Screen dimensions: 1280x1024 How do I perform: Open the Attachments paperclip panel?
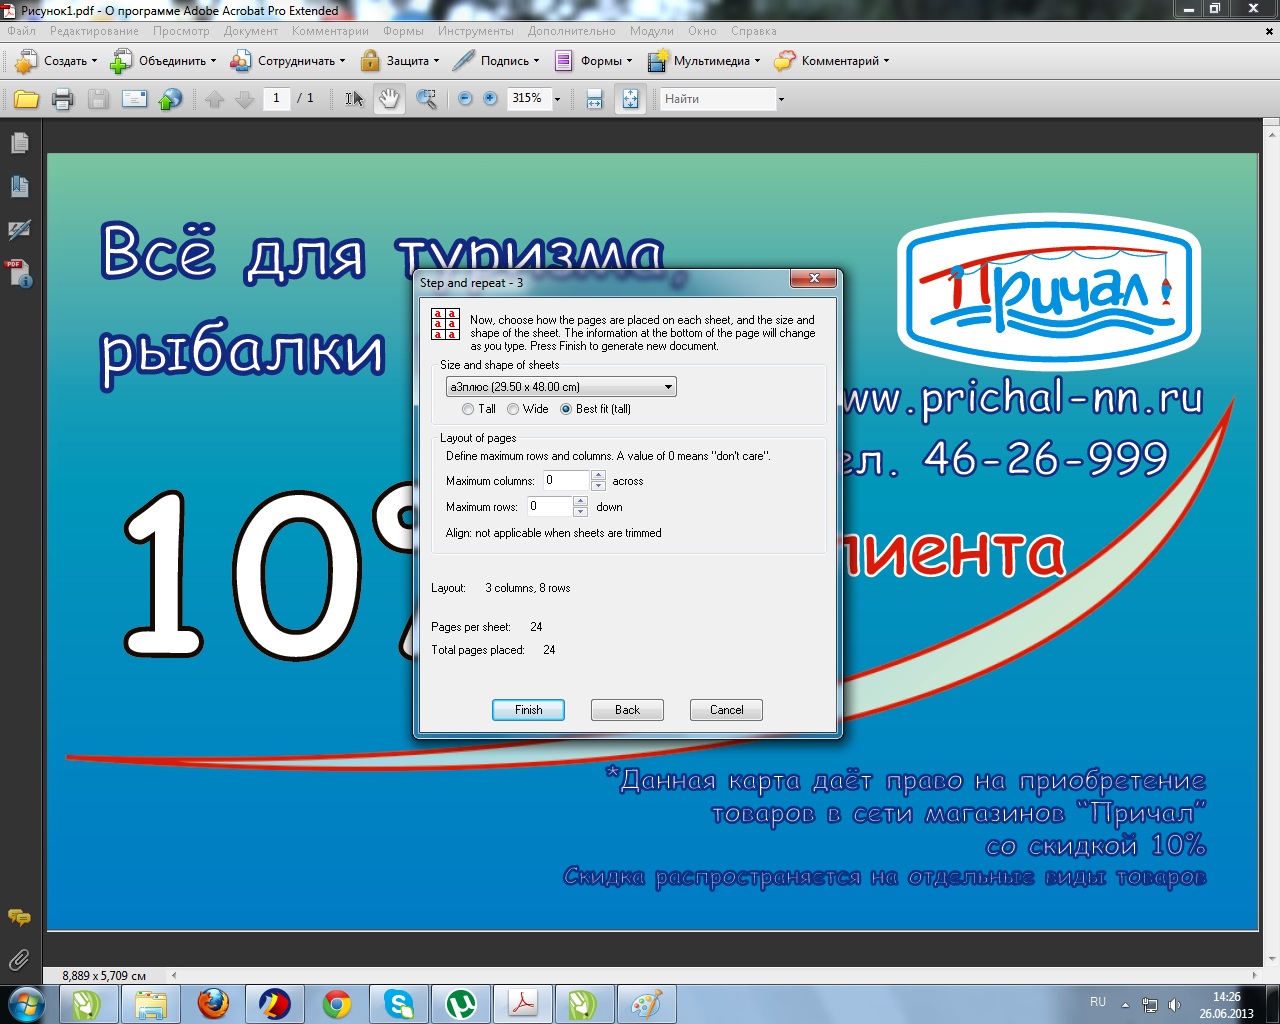point(19,960)
